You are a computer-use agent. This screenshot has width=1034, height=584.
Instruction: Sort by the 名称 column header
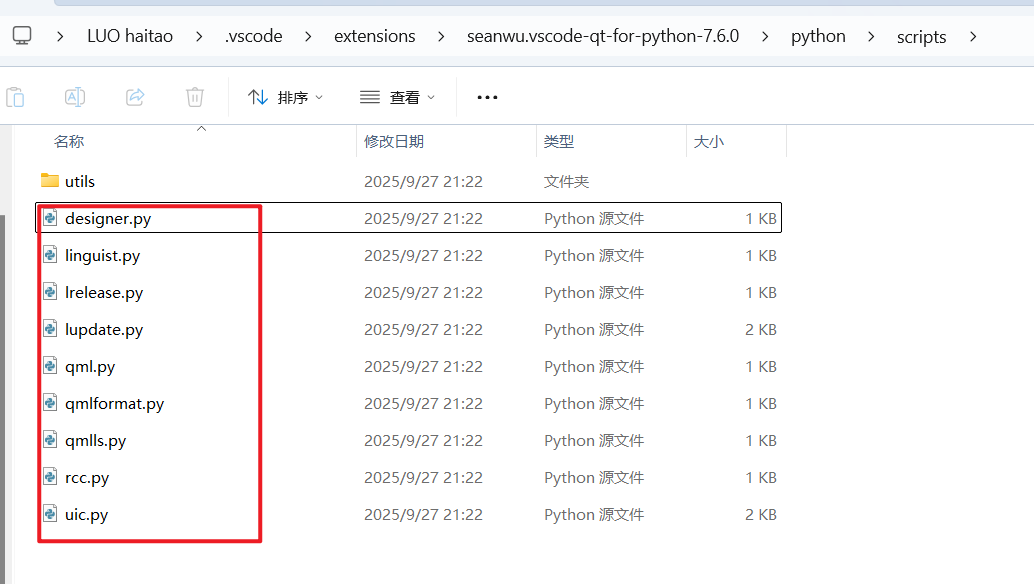69,142
